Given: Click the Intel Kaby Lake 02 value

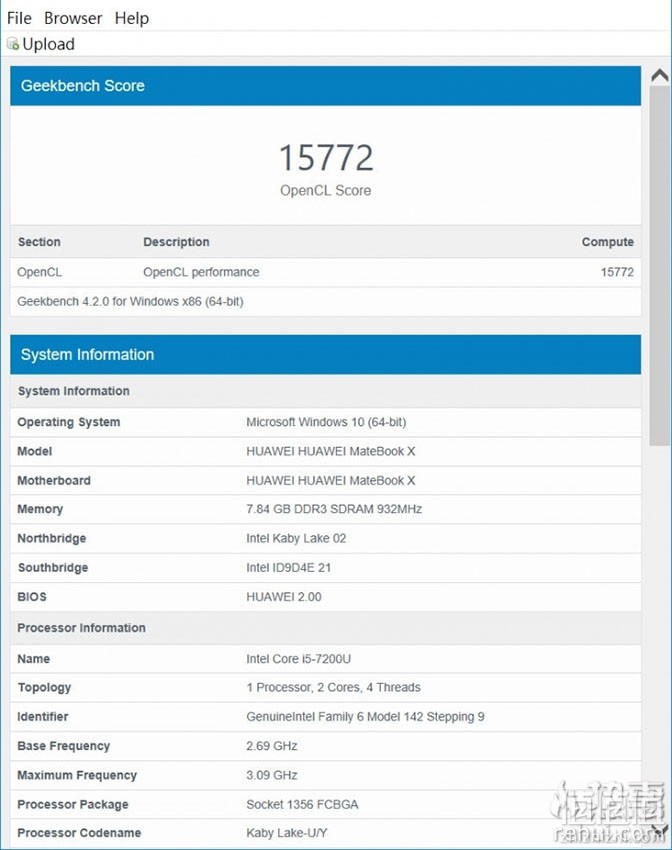Looking at the screenshot, I should pyautogui.click(x=296, y=538).
